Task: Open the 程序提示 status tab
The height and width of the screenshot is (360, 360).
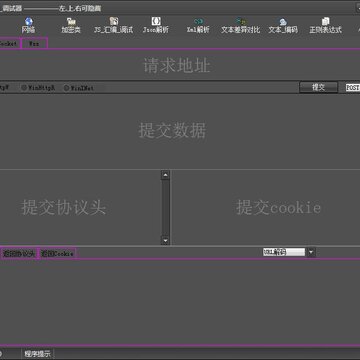Action: pyautogui.click(x=37, y=354)
